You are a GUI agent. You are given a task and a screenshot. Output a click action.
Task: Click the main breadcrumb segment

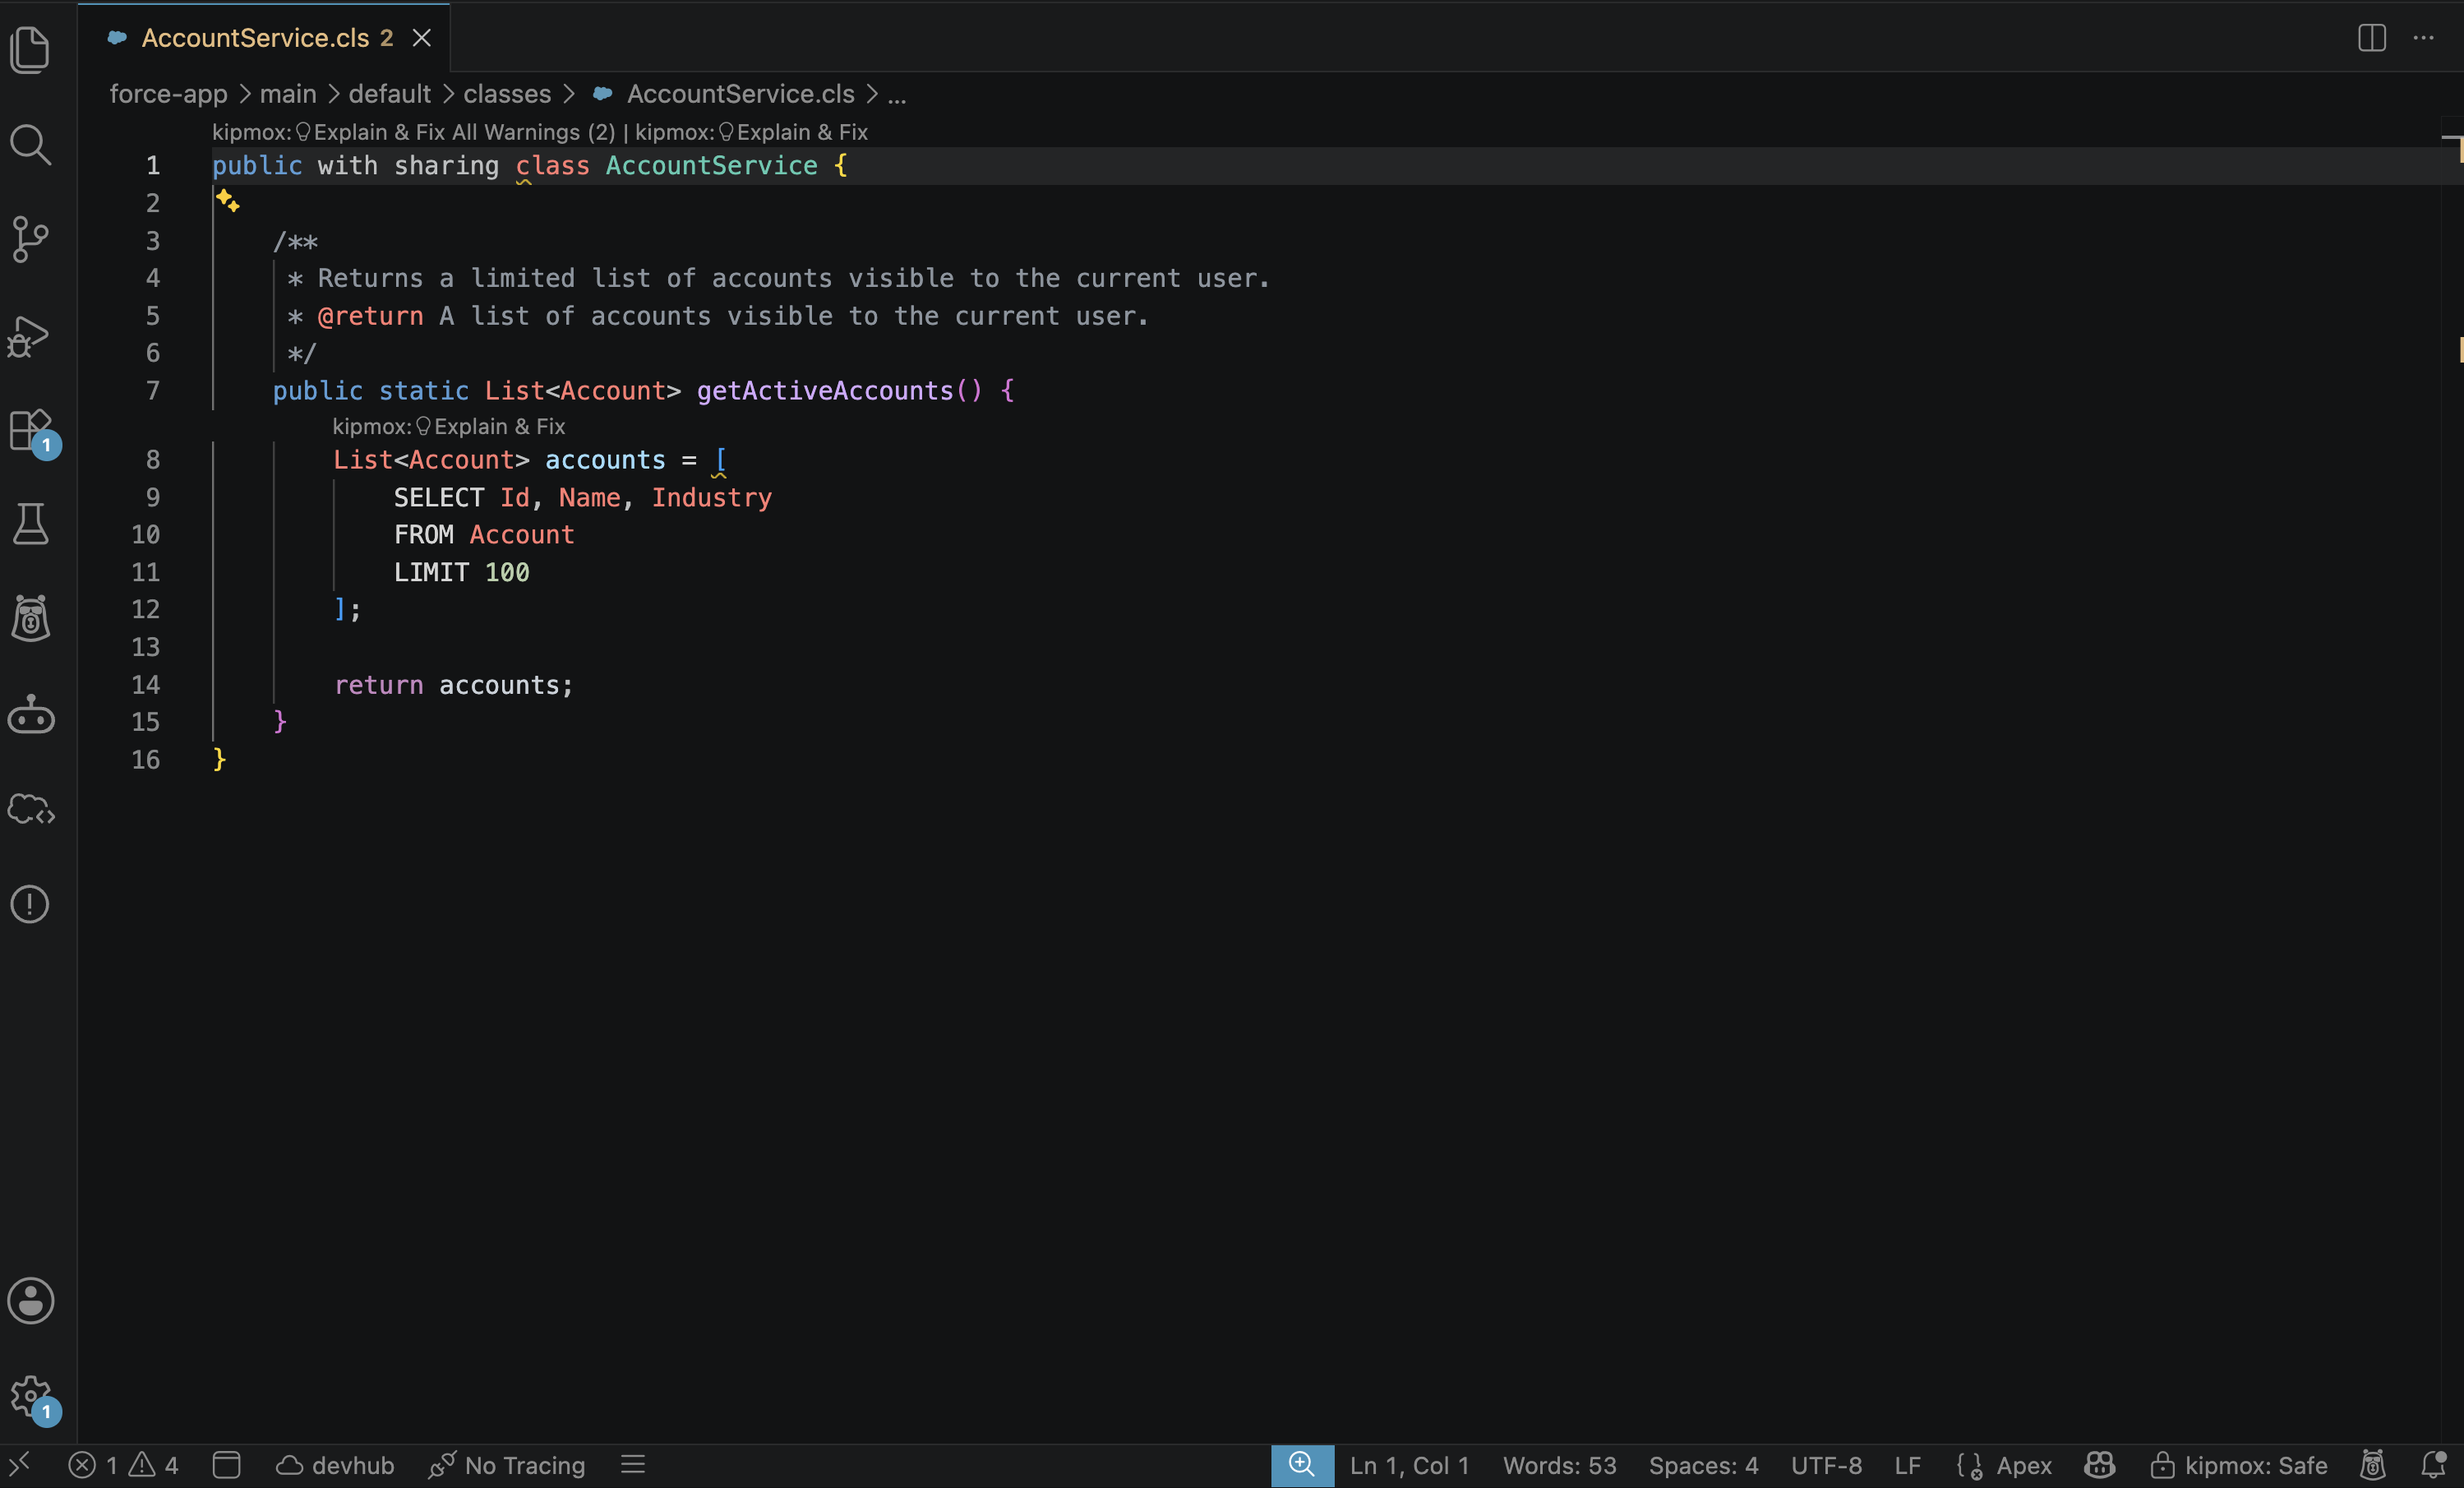tap(288, 94)
